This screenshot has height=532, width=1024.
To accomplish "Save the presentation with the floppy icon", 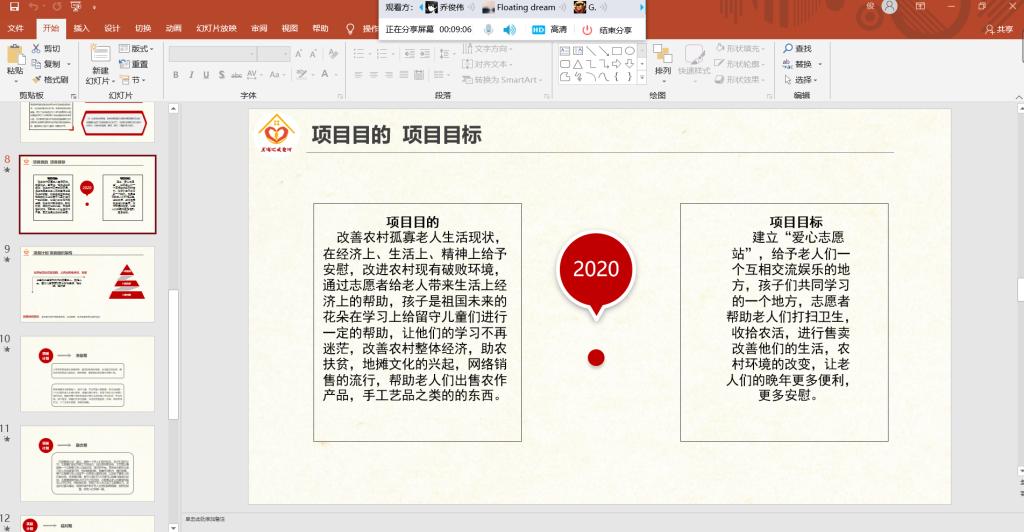I will (13, 7).
